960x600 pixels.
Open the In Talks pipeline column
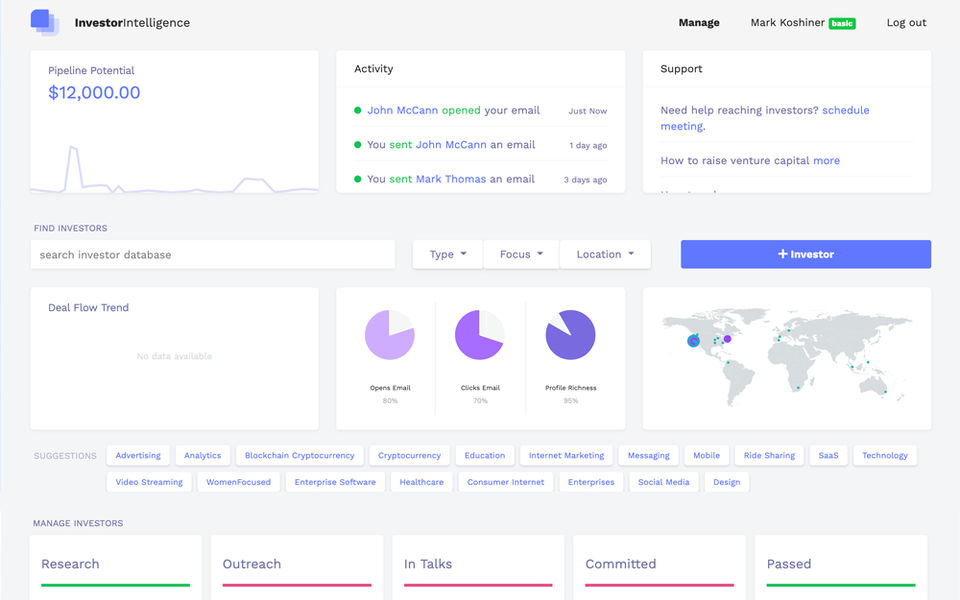(478, 568)
